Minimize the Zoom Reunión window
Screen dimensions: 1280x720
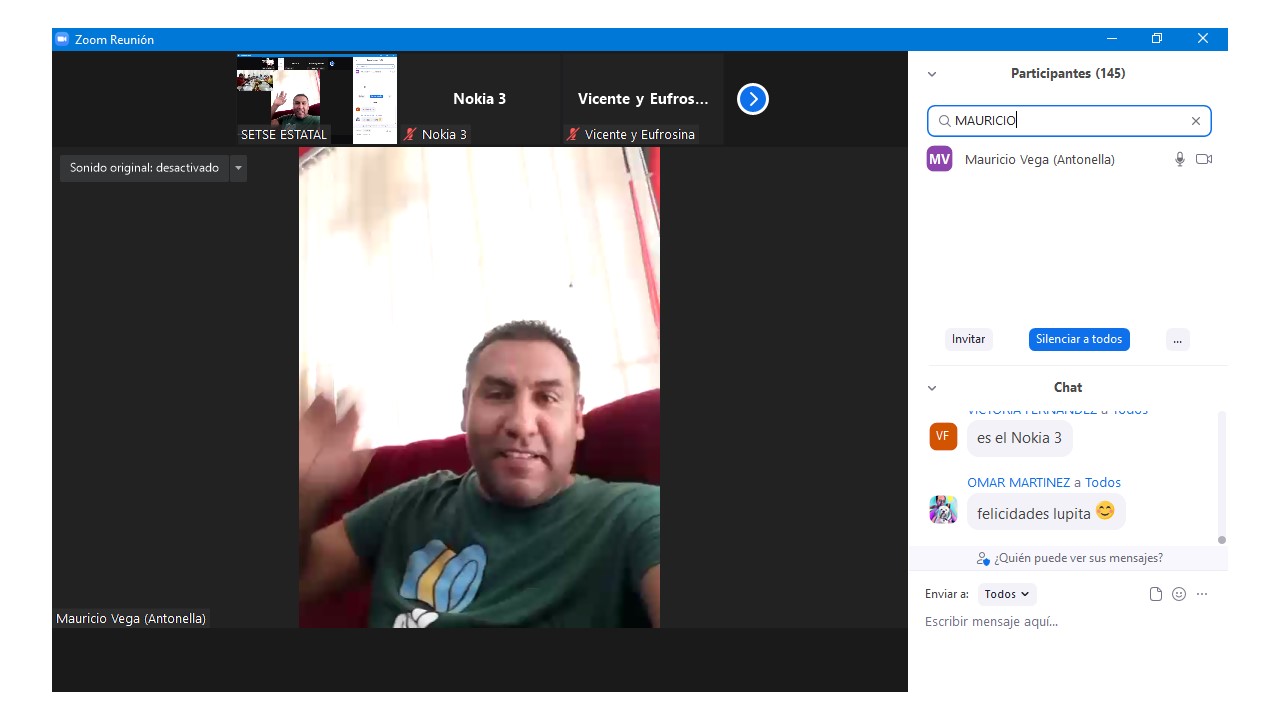pyautogui.click(x=1112, y=39)
